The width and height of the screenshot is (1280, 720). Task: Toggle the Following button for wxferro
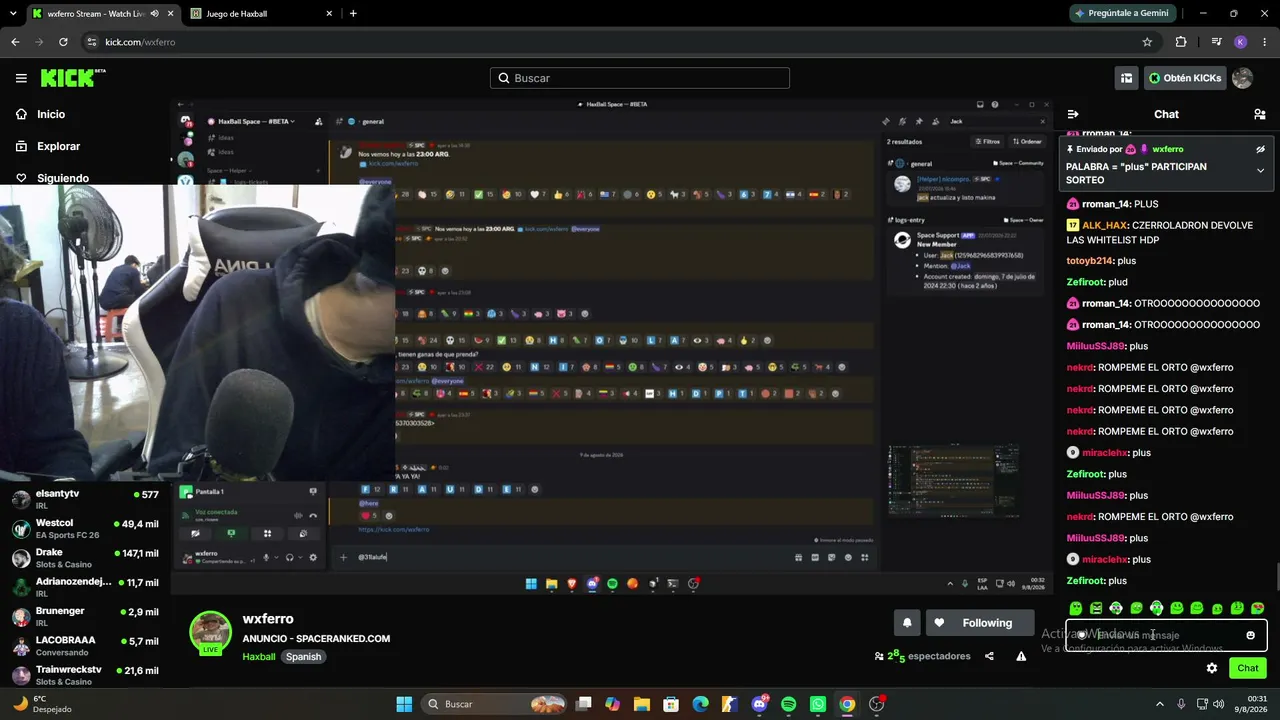click(x=980, y=623)
